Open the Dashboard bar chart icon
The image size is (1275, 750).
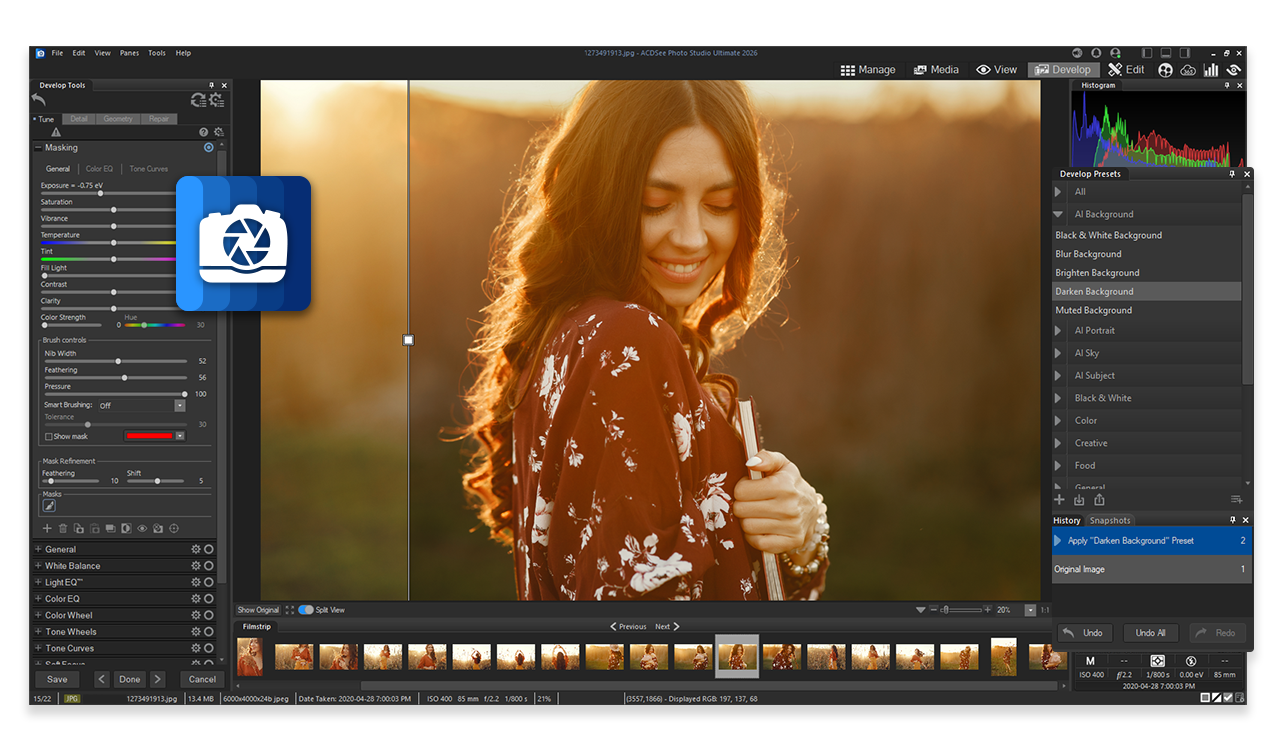click(1211, 70)
